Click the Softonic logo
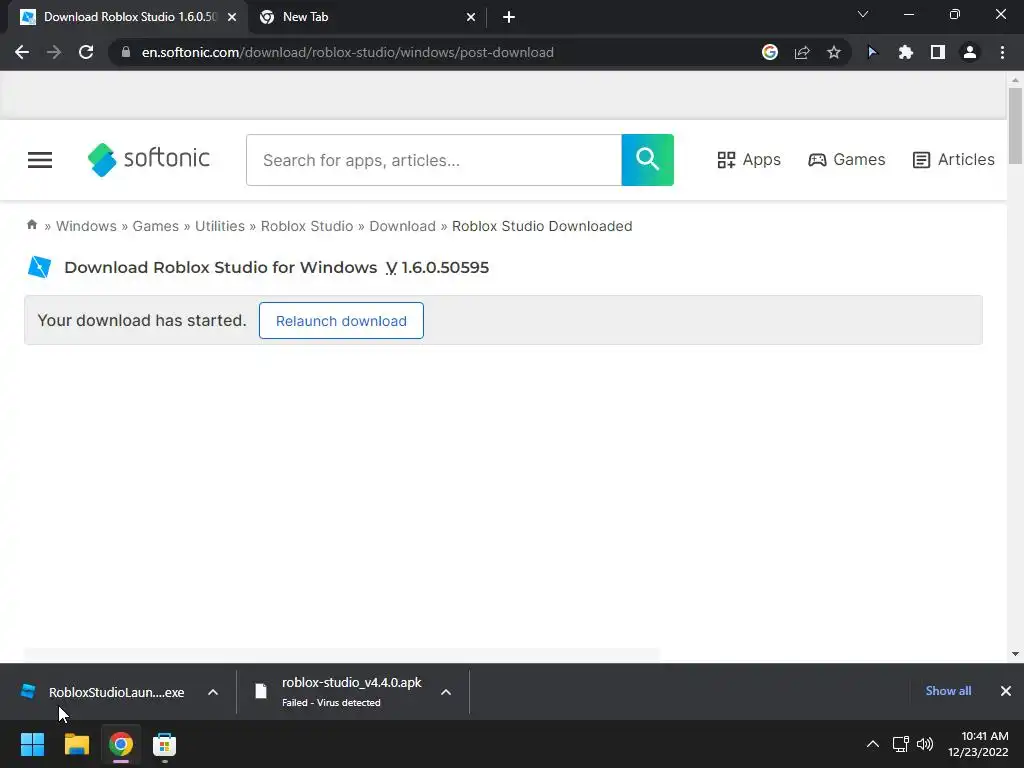Screen dimensions: 1024x768 [148, 159]
